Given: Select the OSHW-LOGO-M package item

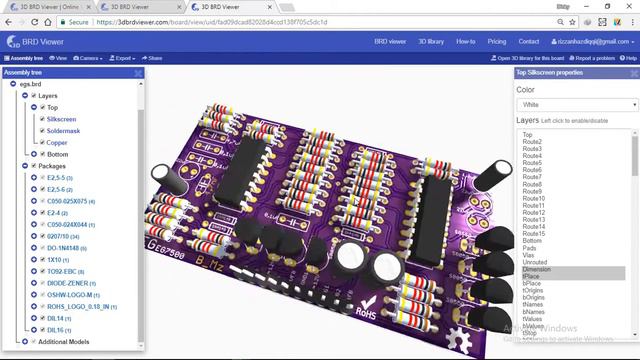Looking at the screenshot, I should [73, 295].
